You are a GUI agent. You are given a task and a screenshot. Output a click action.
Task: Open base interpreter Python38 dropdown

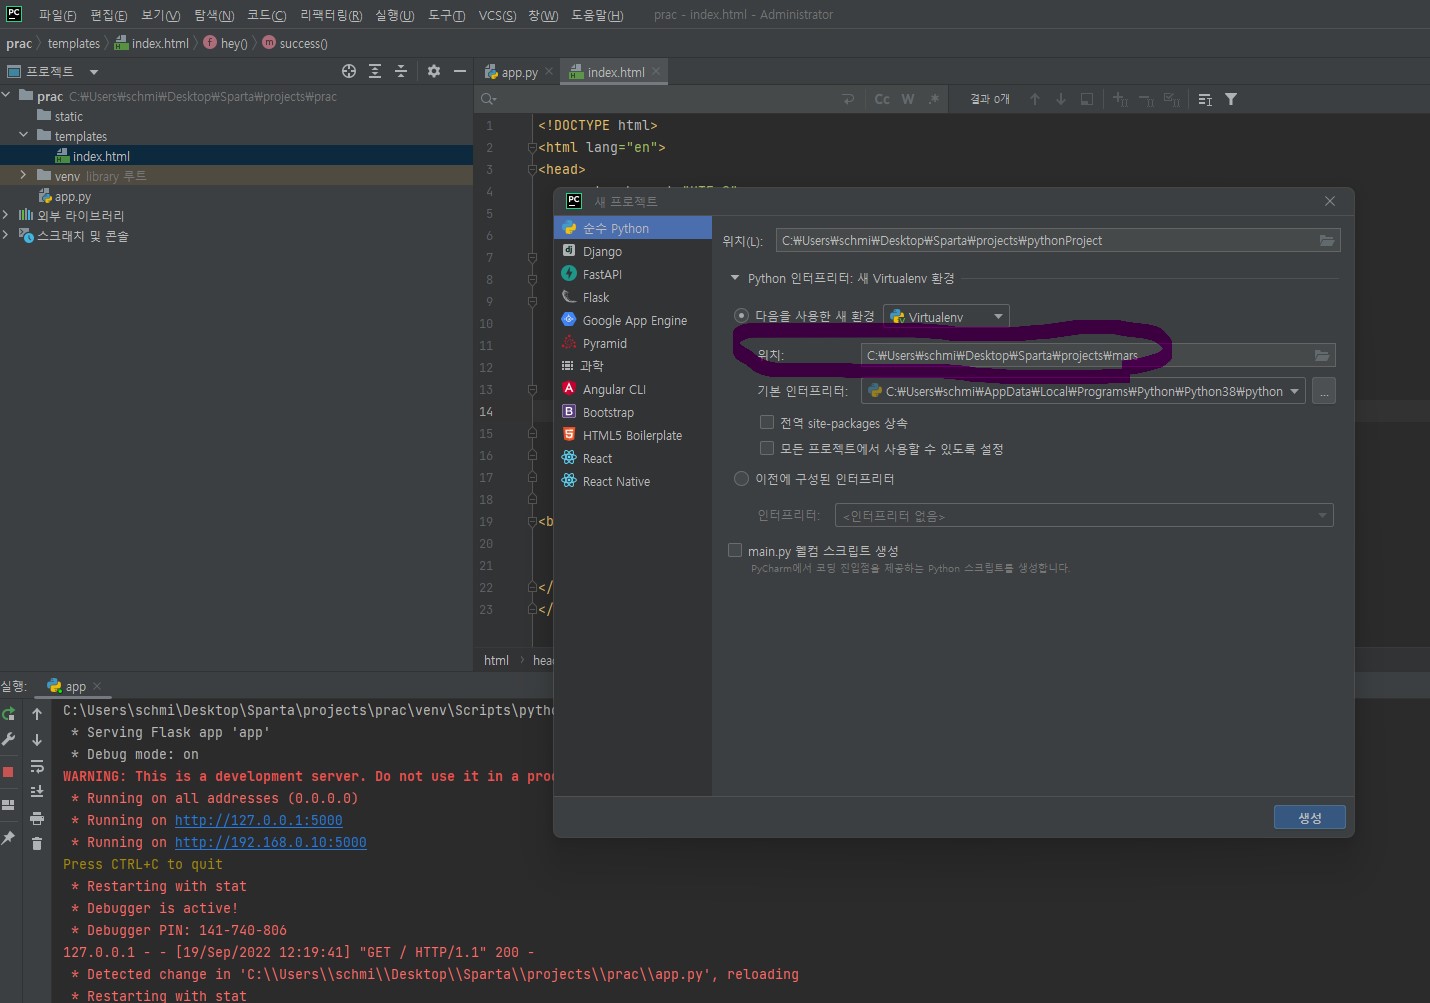(1083, 391)
